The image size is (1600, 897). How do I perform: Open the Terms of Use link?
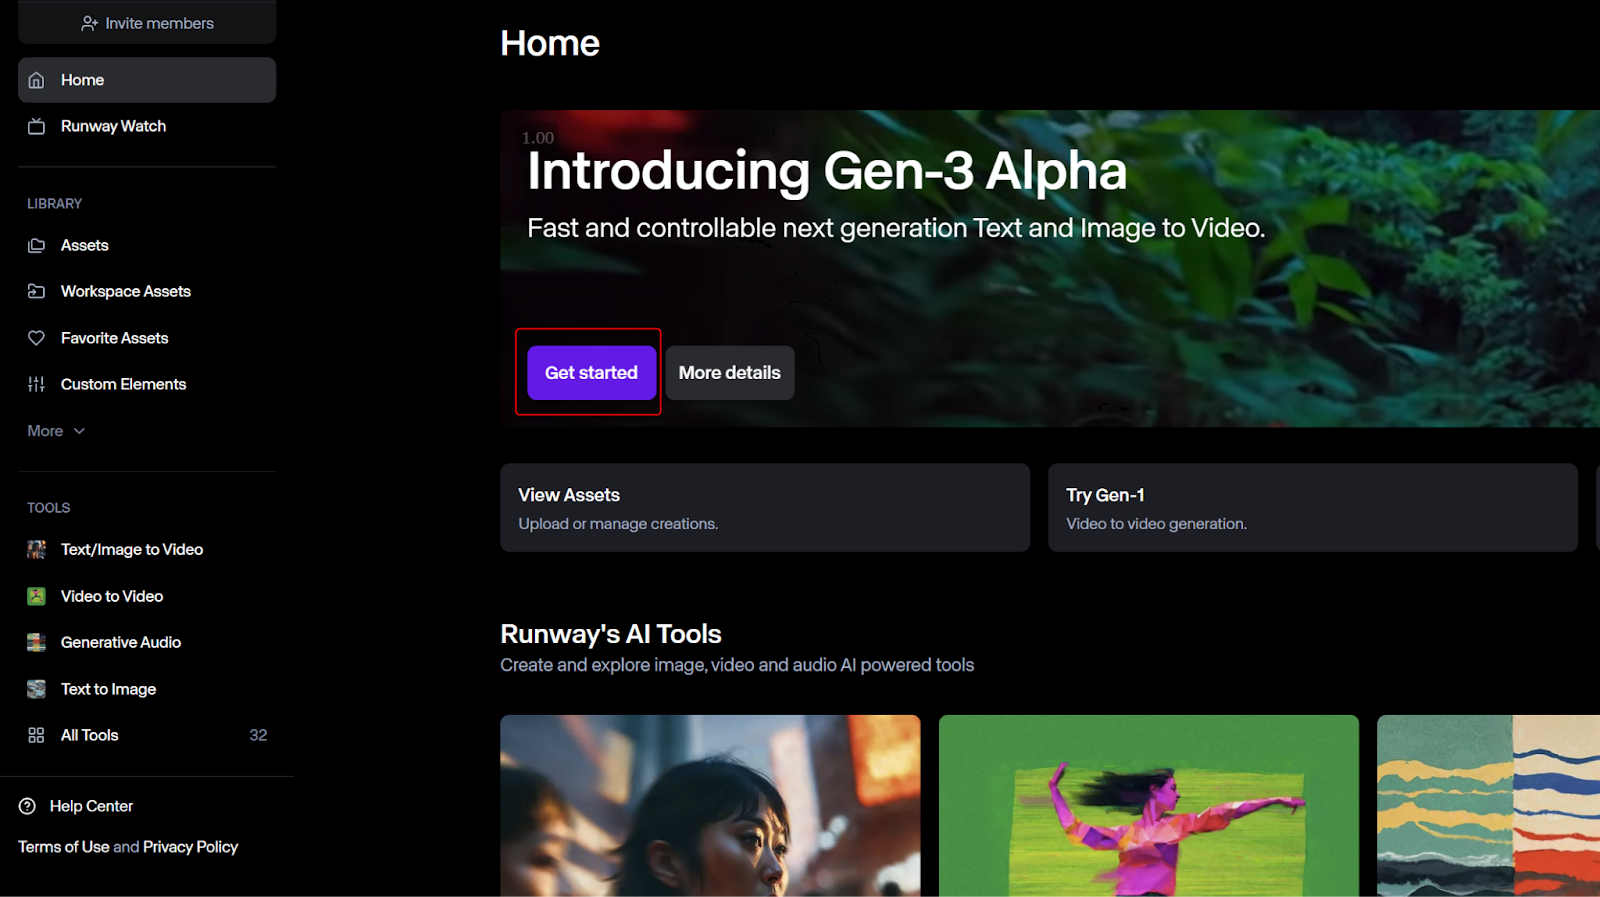coord(64,847)
